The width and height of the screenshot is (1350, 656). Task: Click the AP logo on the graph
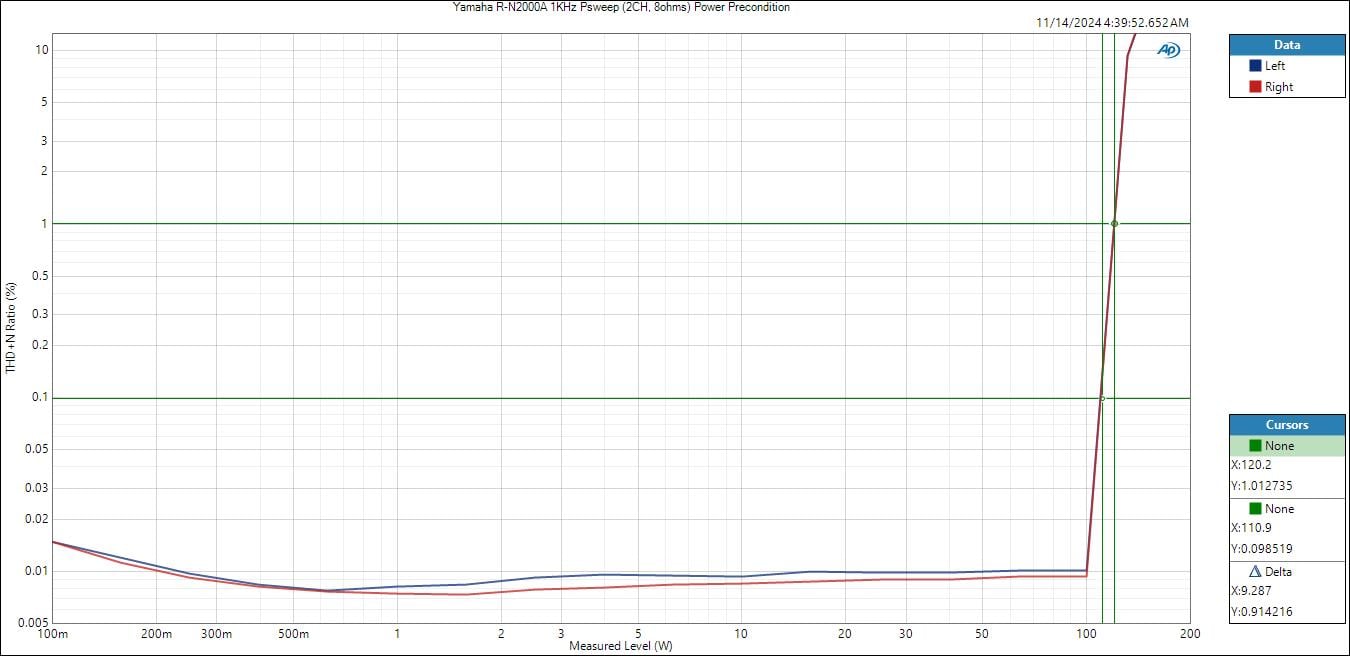pos(1168,50)
